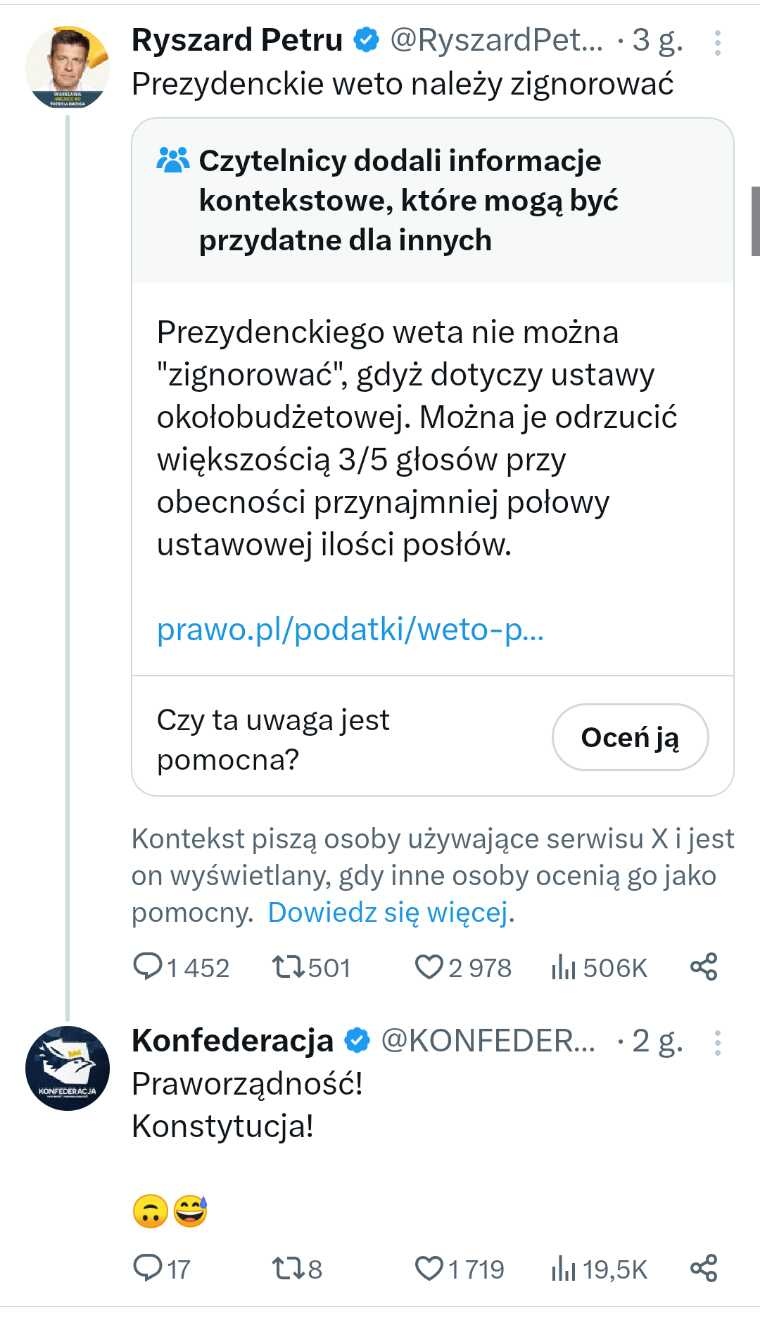The image size is (760, 1318).
Task: Open the @KONFEDER... handle
Action: coord(489,1041)
